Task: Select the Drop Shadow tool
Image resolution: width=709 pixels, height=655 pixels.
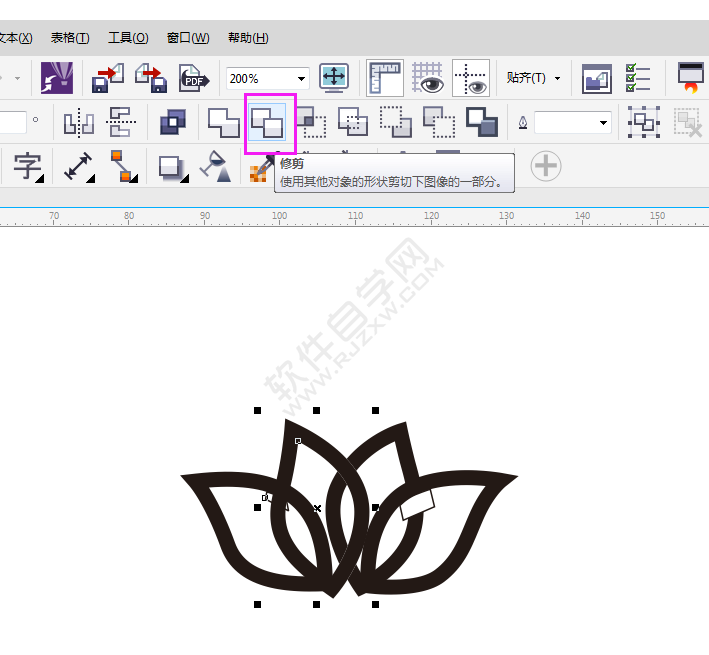Action: 173,169
